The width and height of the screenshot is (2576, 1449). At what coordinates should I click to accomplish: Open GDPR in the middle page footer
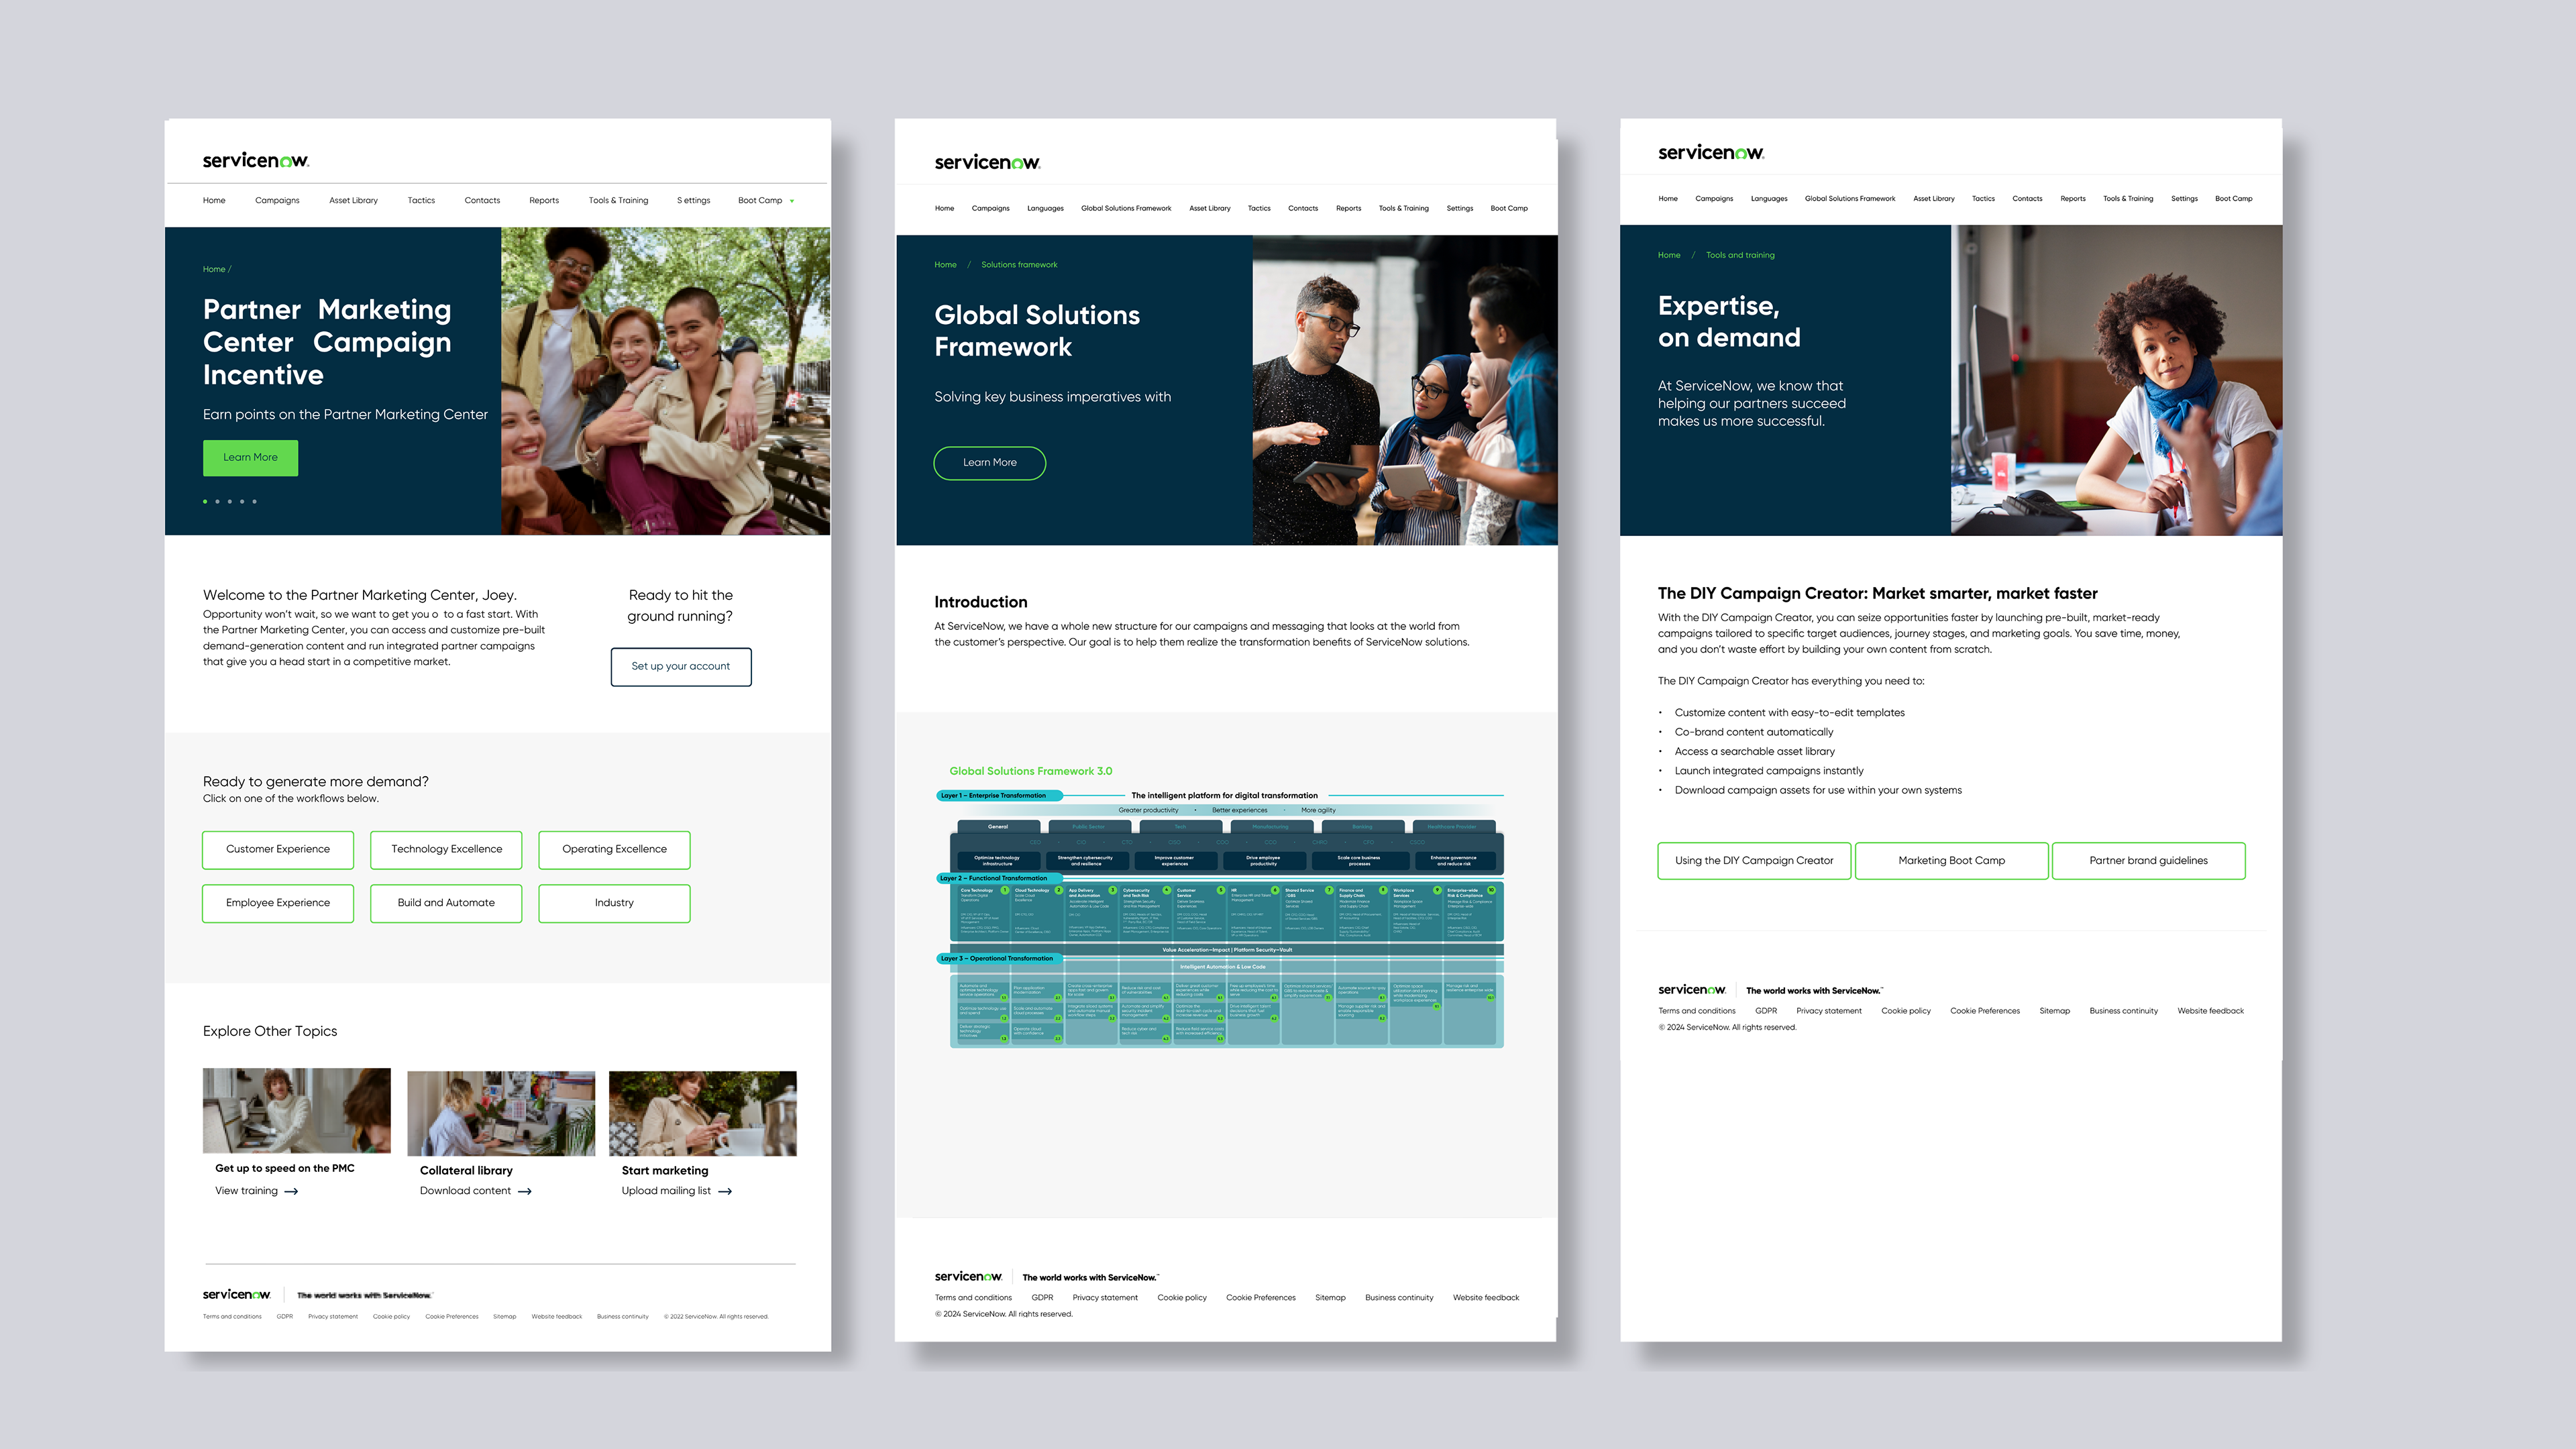[1042, 1298]
